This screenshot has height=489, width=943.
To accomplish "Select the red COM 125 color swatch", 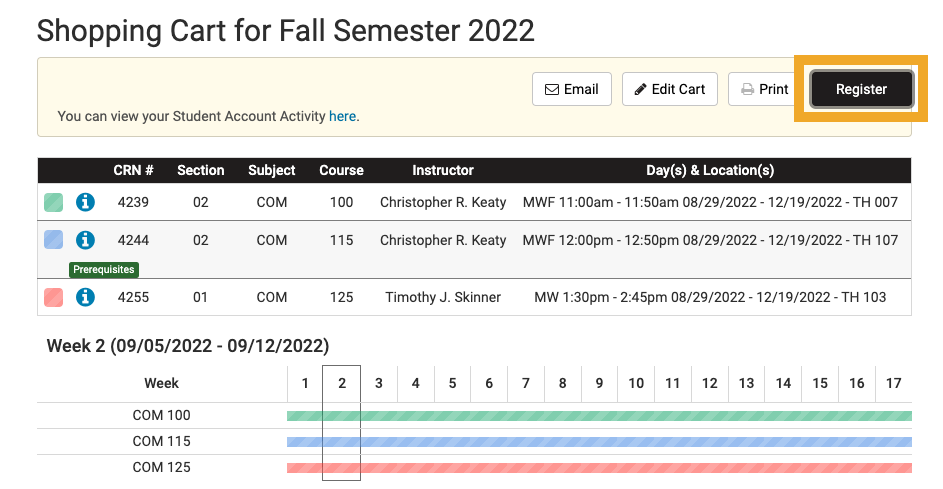I will [54, 297].
